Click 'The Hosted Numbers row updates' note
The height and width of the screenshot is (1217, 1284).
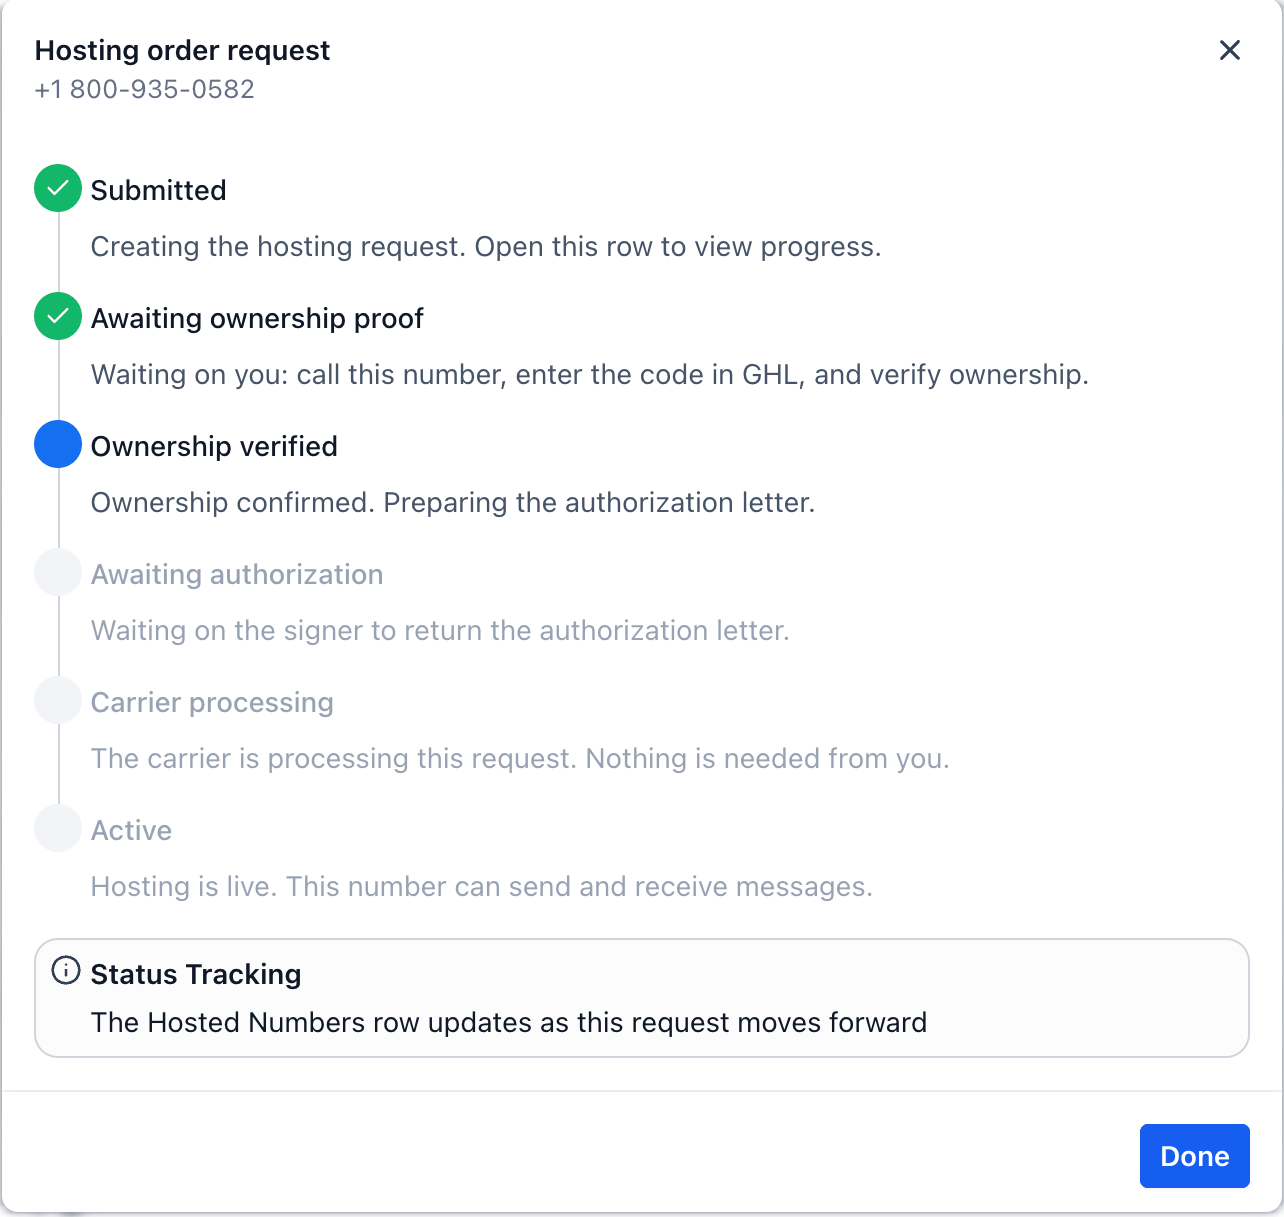[509, 1022]
